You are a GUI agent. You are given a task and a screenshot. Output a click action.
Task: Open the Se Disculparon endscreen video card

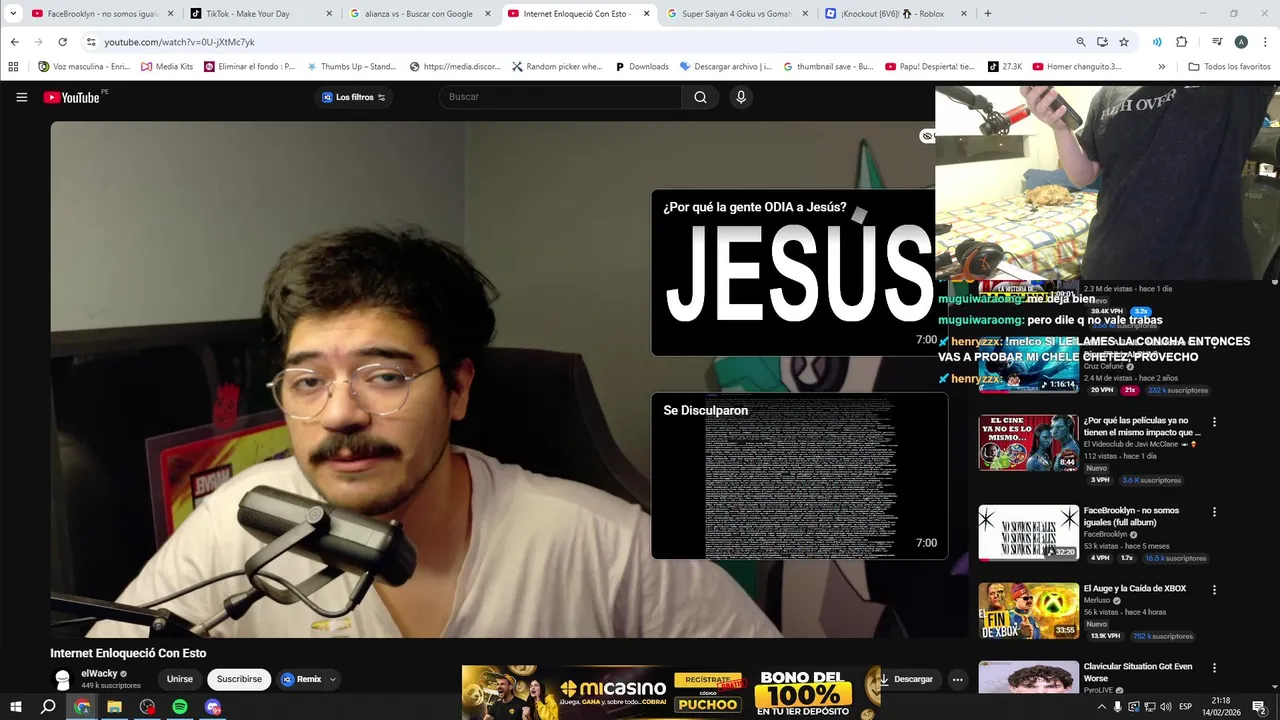[x=799, y=476]
